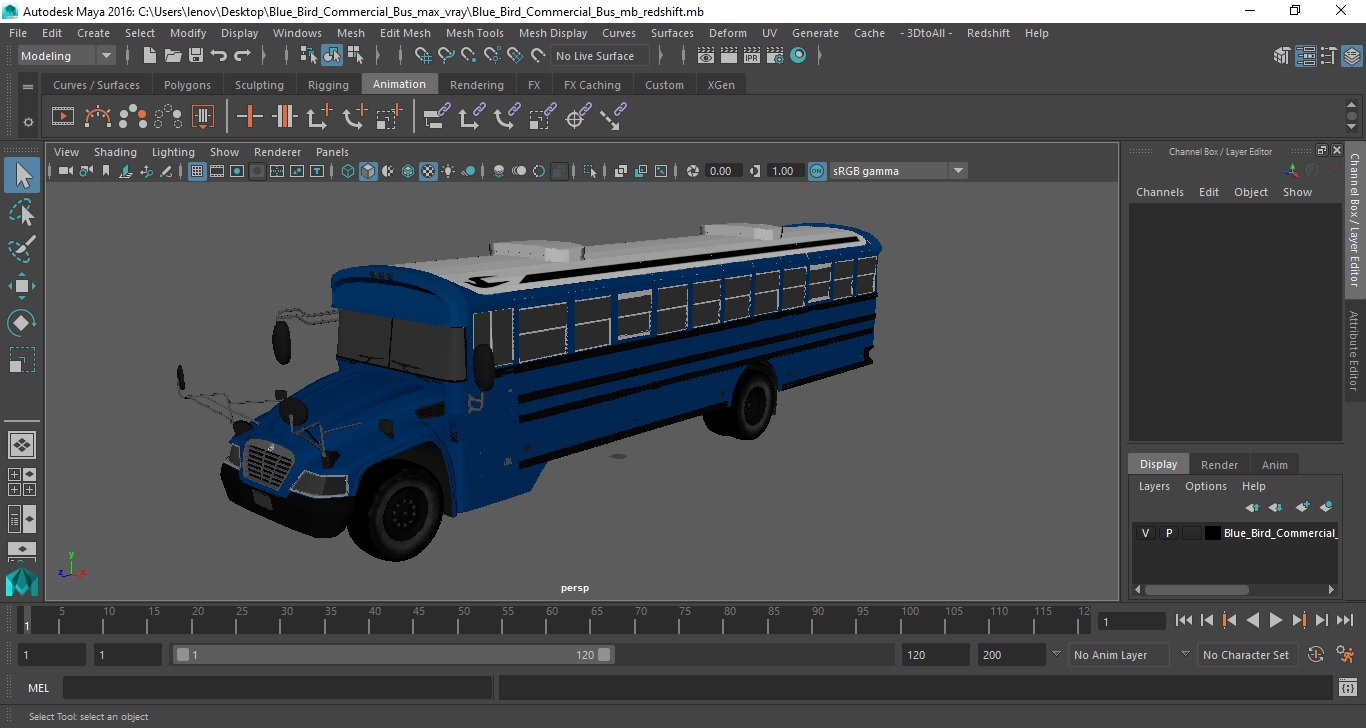The image size is (1366, 728).
Task: Click the Ghost selected shelf icon
Action: point(133,117)
